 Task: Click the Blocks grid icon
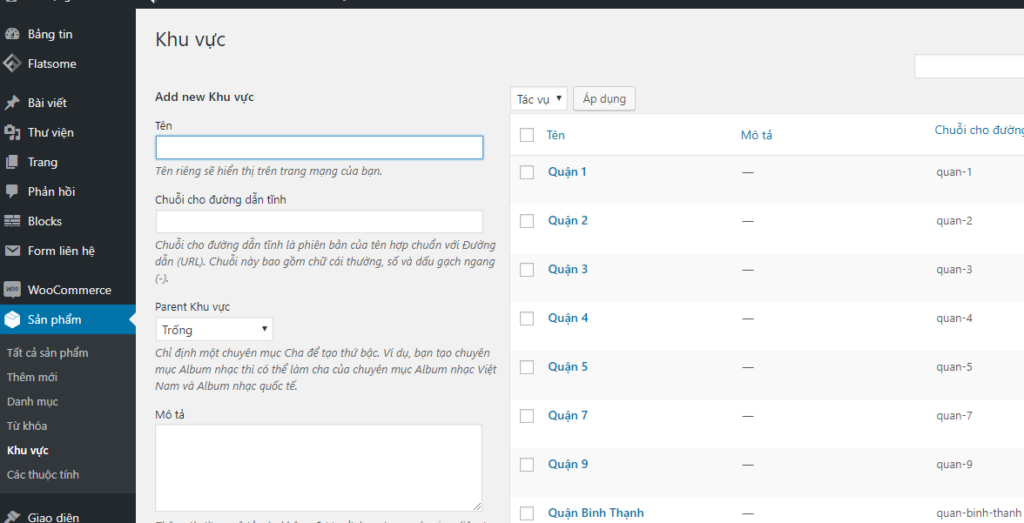(x=12, y=221)
